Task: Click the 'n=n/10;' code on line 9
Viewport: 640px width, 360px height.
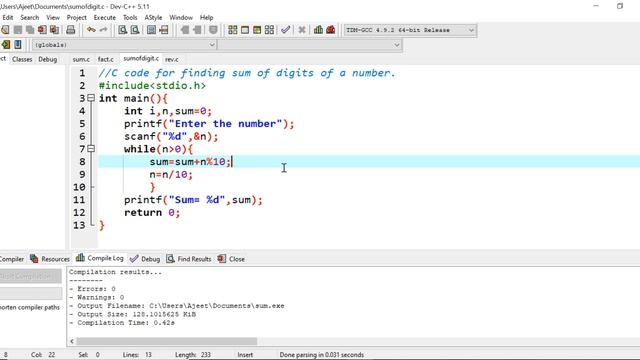Action: point(171,174)
